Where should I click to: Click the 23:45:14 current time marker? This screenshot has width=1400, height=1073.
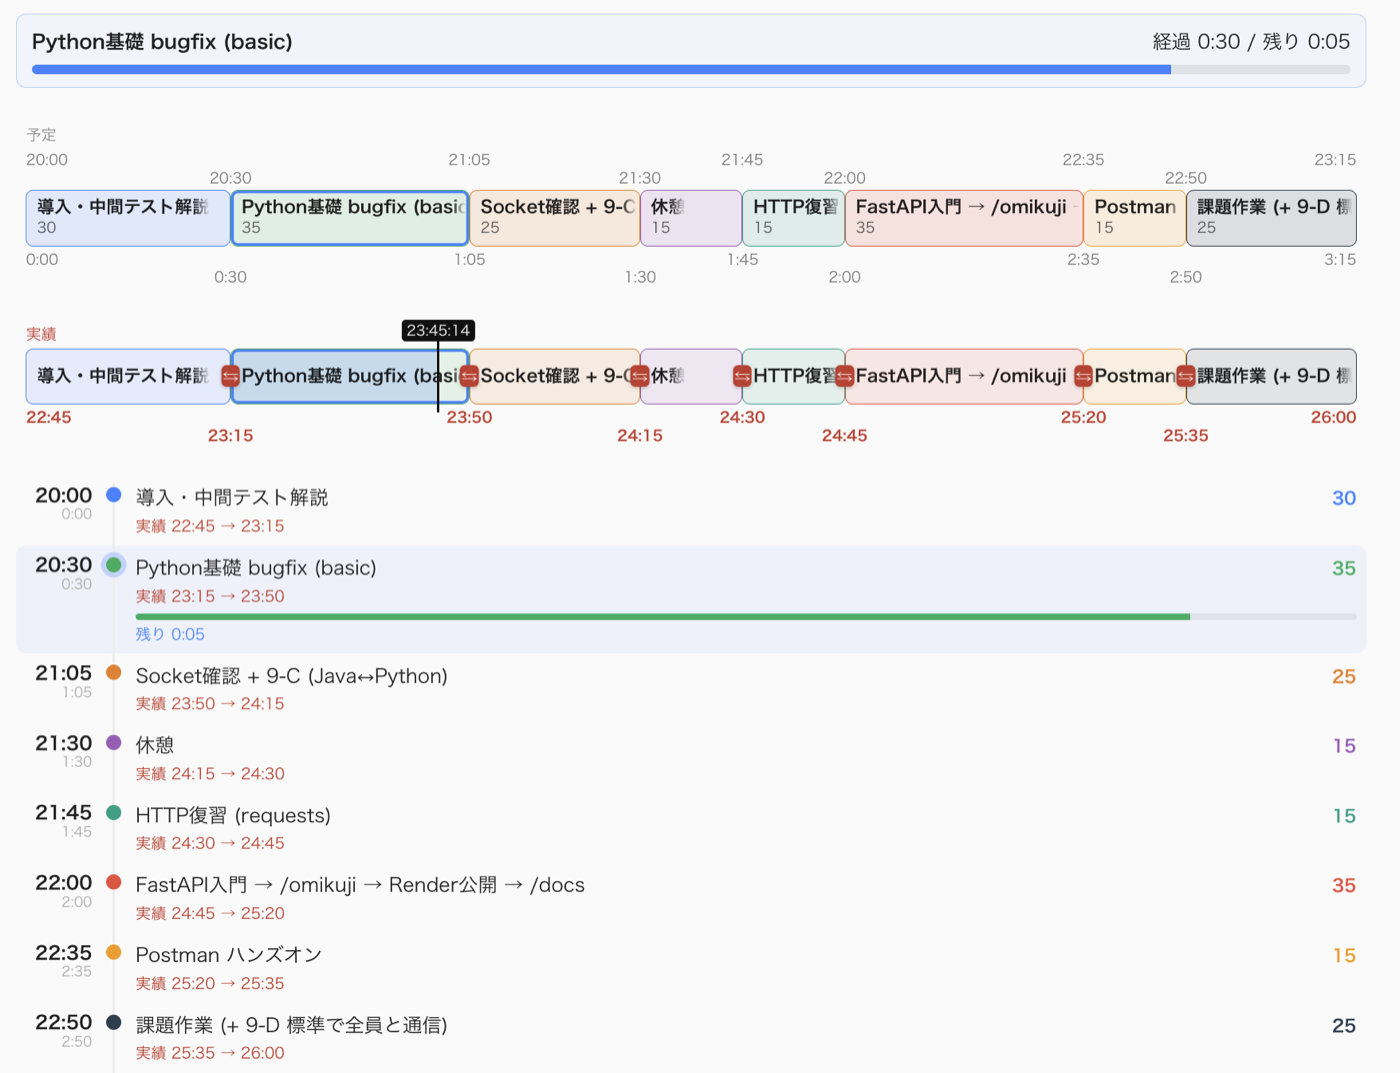(x=438, y=330)
